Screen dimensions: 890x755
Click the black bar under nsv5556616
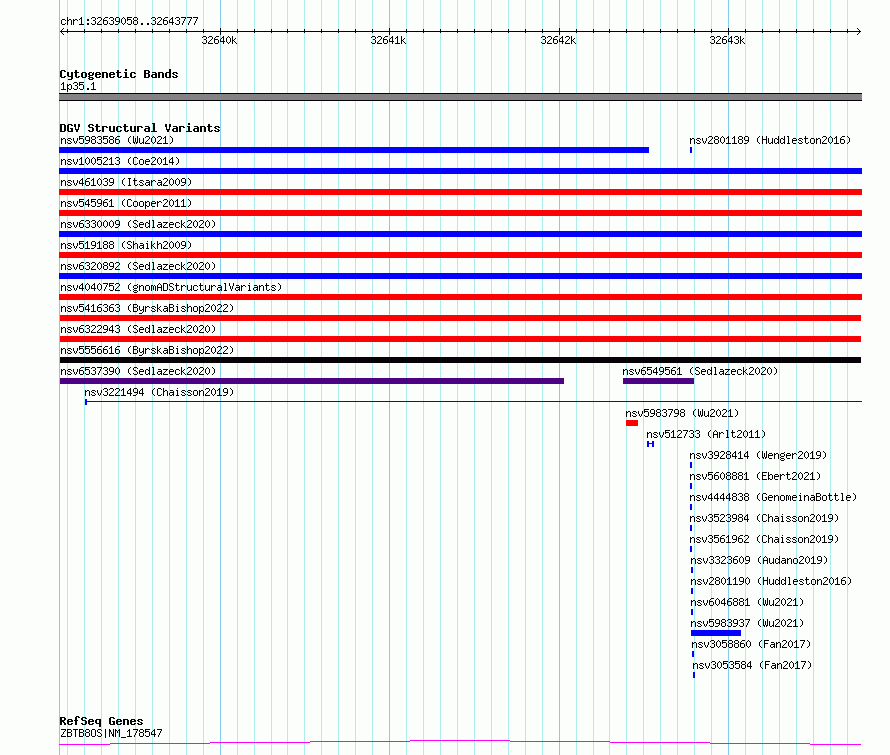click(460, 360)
